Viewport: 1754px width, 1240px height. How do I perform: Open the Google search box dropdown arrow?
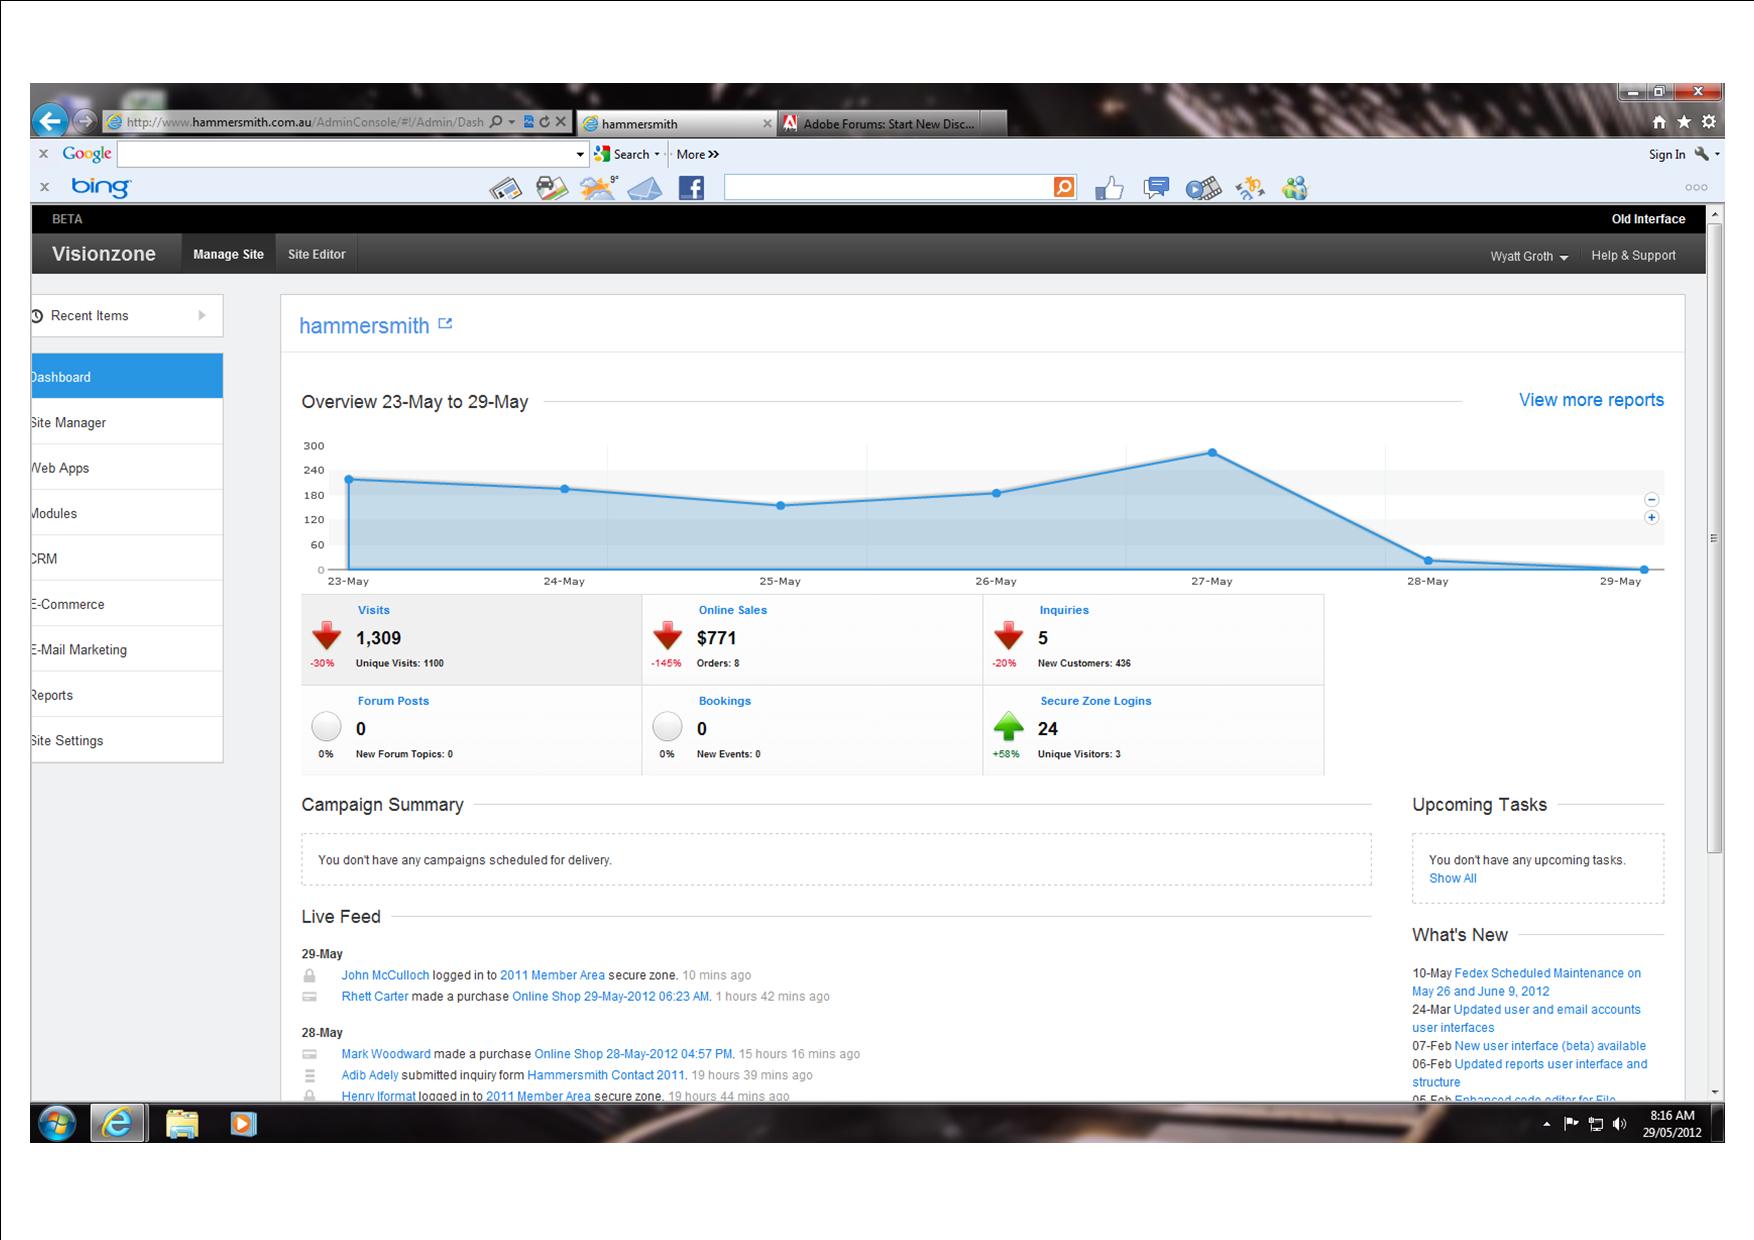click(x=580, y=155)
